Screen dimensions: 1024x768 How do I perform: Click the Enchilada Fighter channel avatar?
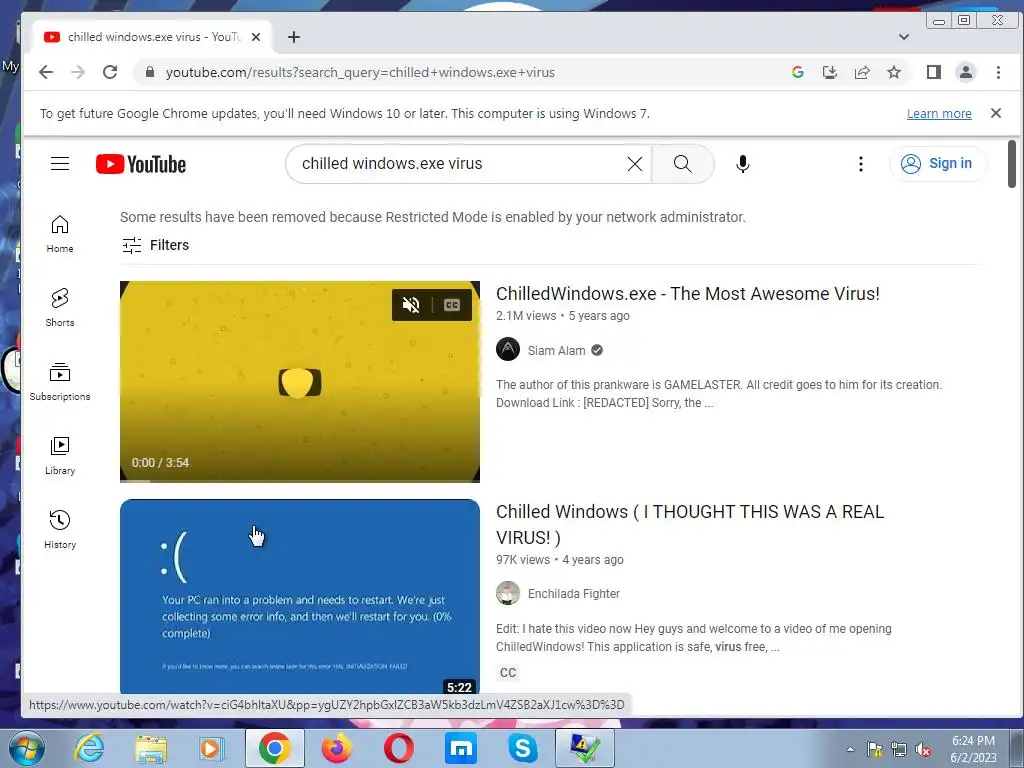click(508, 593)
